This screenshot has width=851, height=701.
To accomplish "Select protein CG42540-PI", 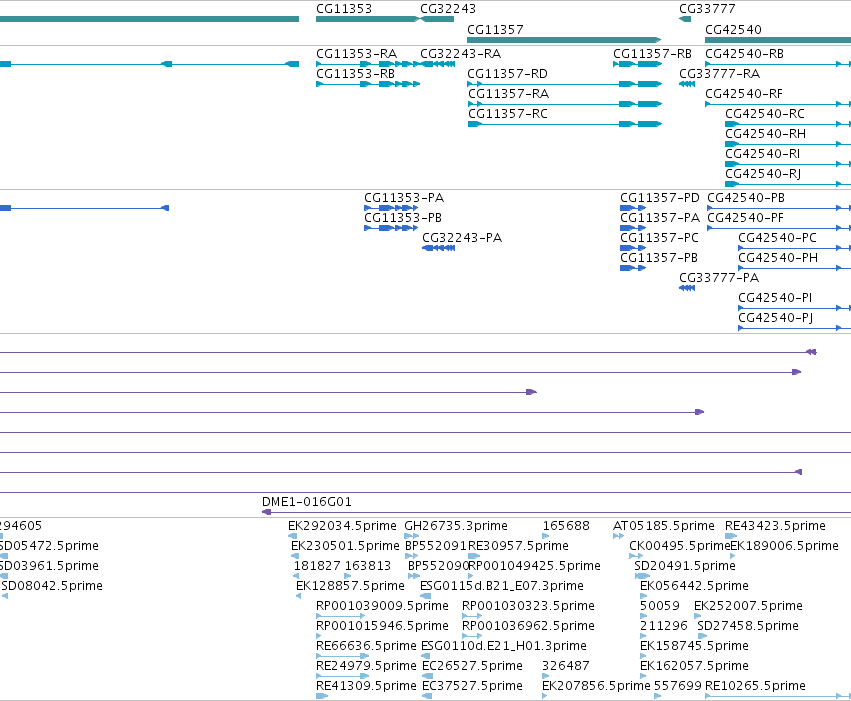I will tap(775, 298).
